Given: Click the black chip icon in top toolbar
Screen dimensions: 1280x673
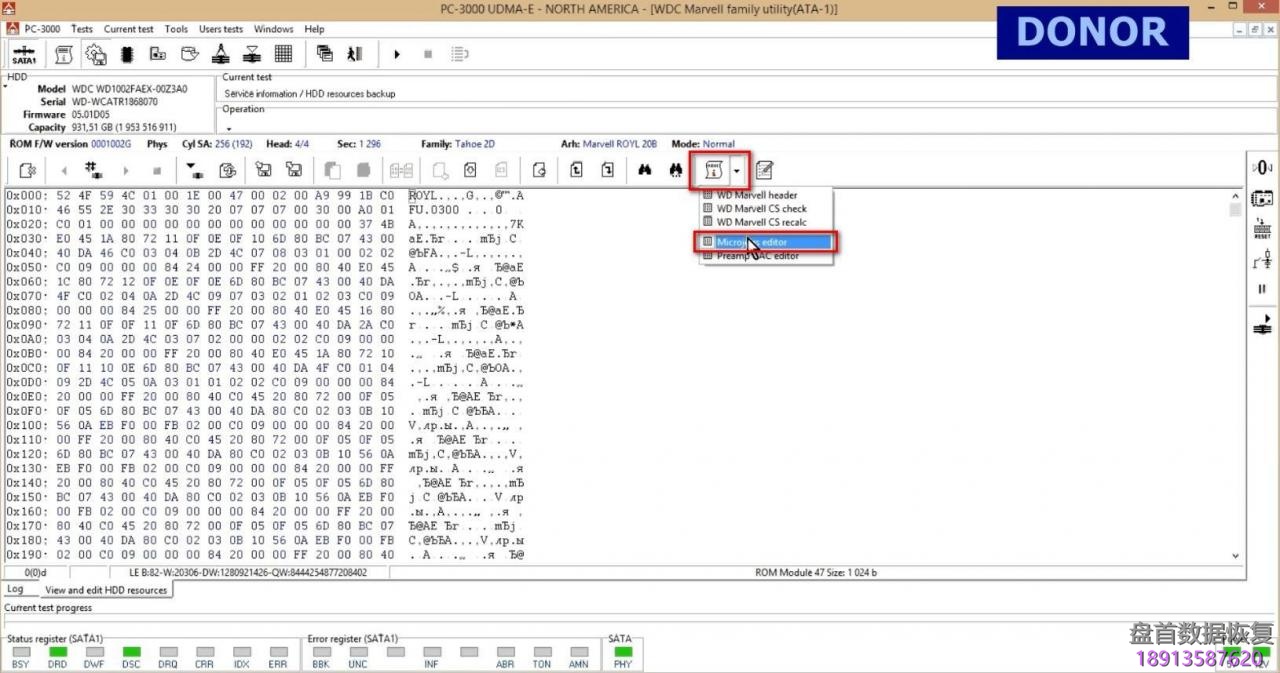Looking at the screenshot, I should tap(128, 54).
